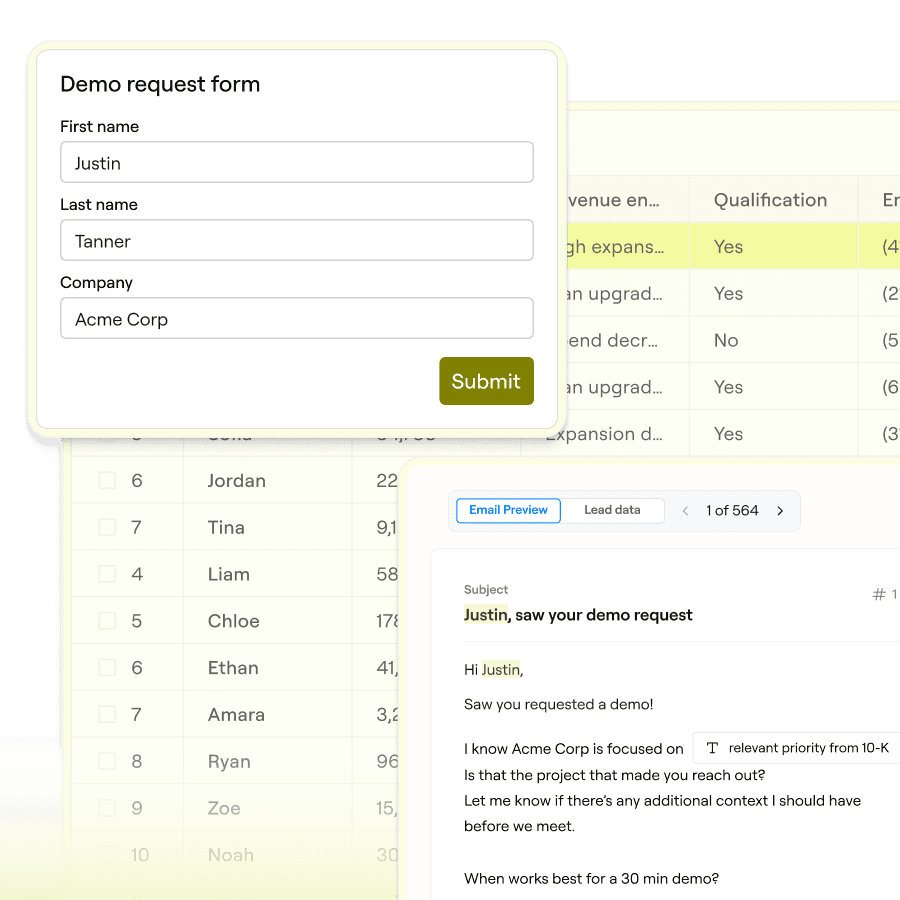900x900 pixels.
Task: Toggle the checkbox on Chloe's row
Action: click(x=107, y=620)
